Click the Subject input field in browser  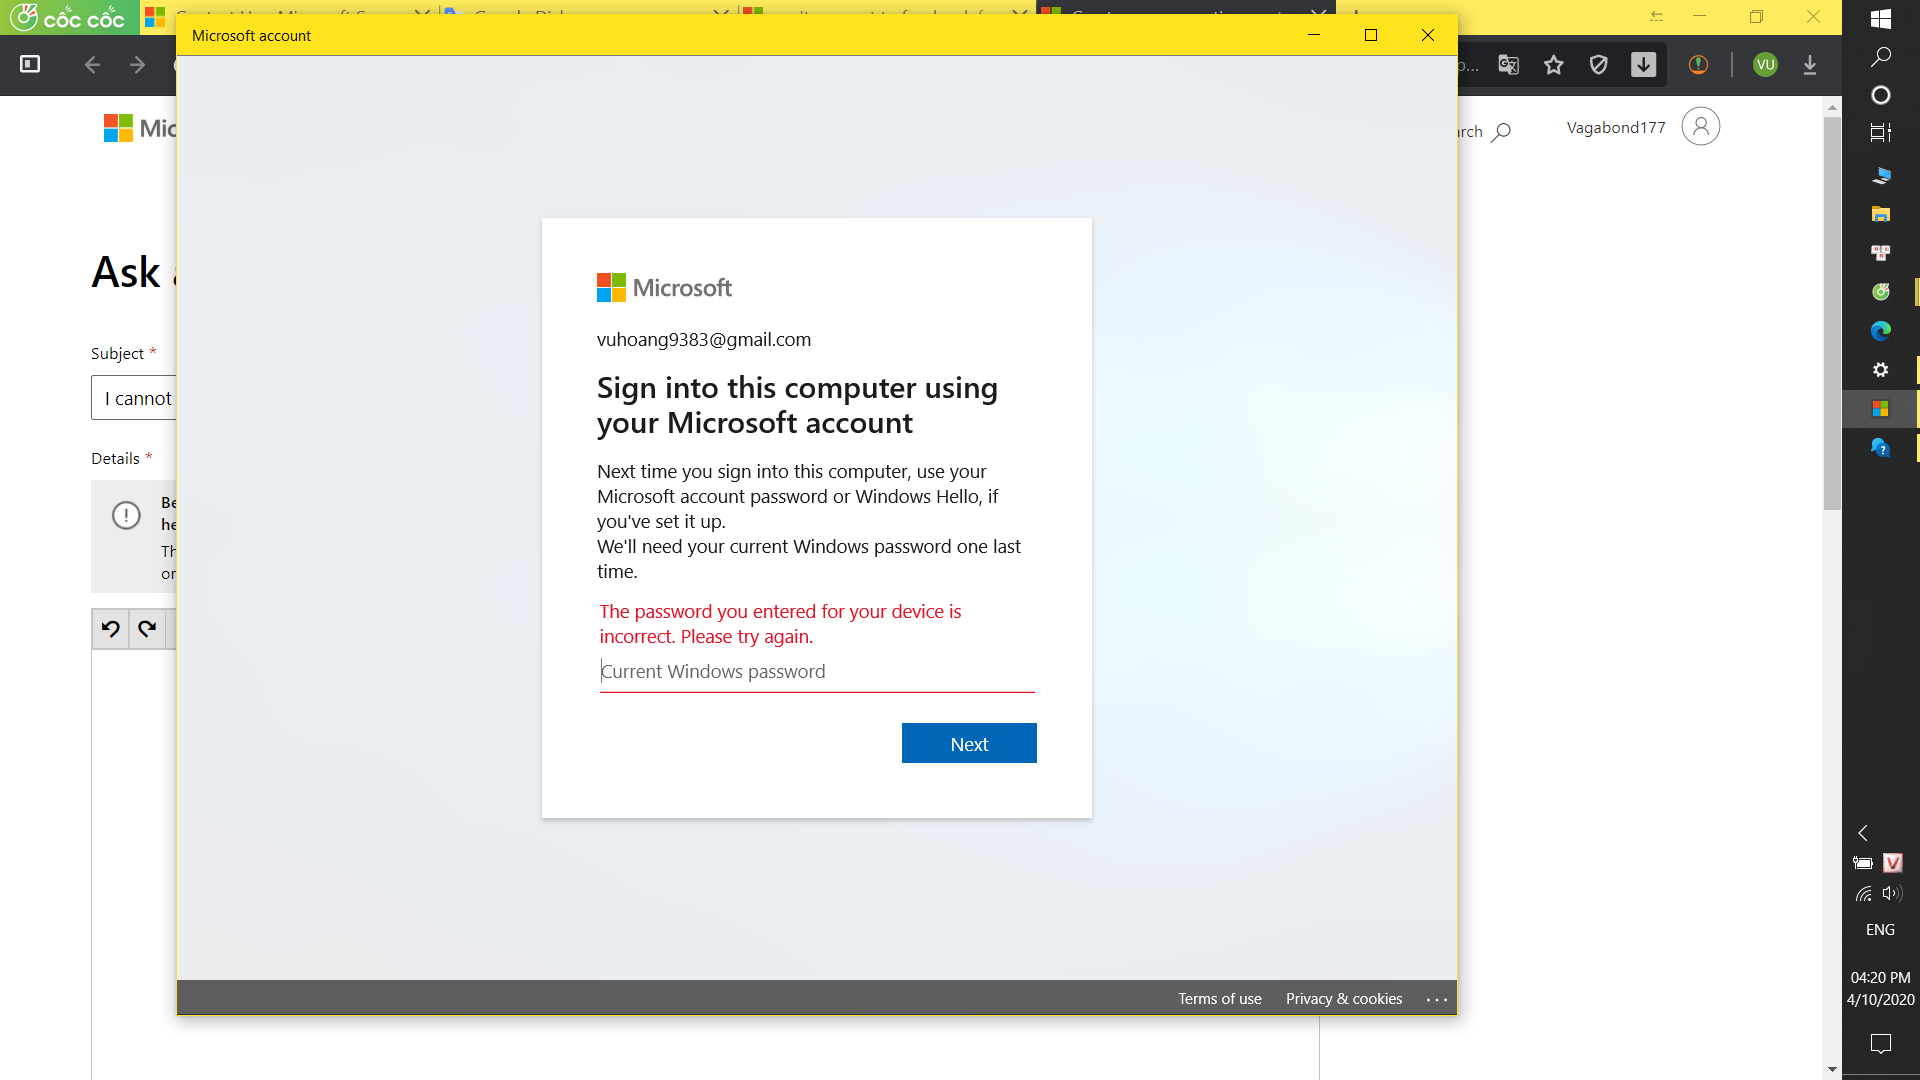click(x=134, y=398)
